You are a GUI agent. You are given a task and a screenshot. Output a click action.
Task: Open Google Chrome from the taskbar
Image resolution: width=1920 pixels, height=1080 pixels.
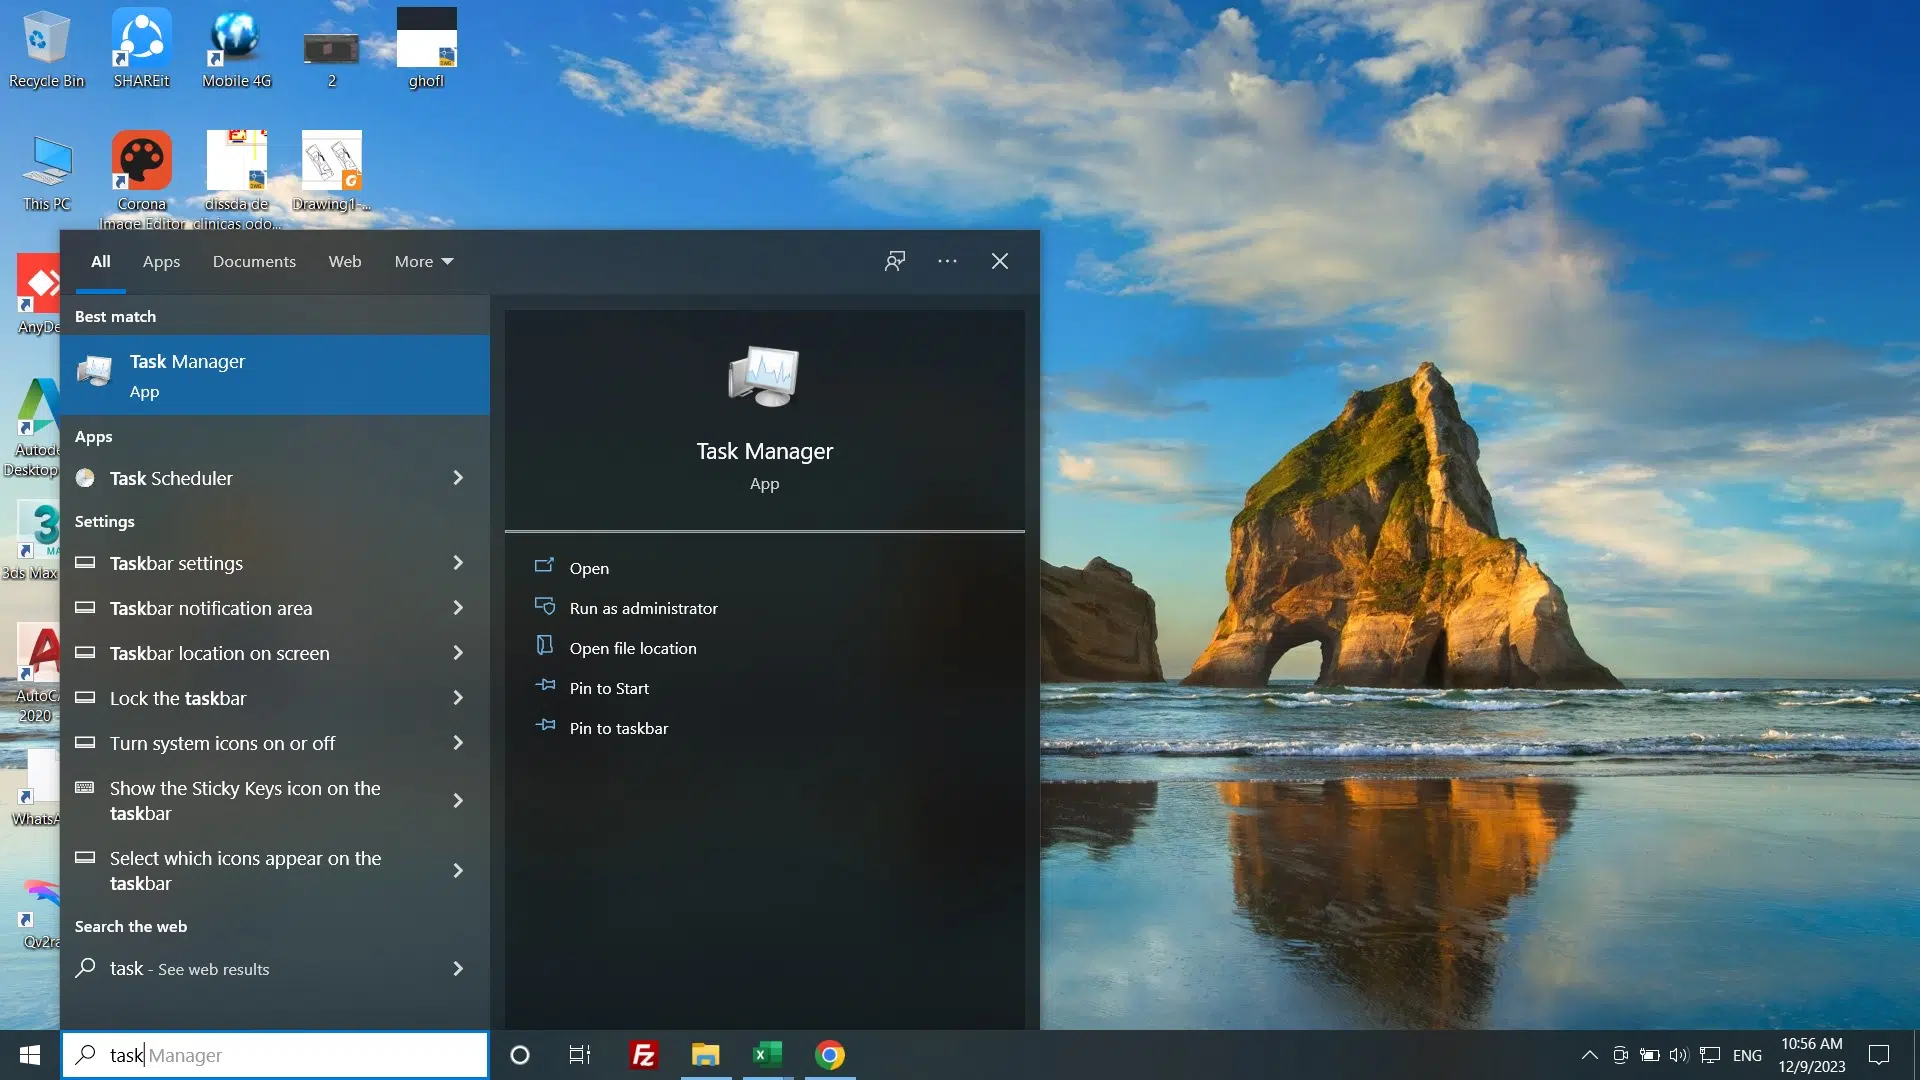point(830,1055)
